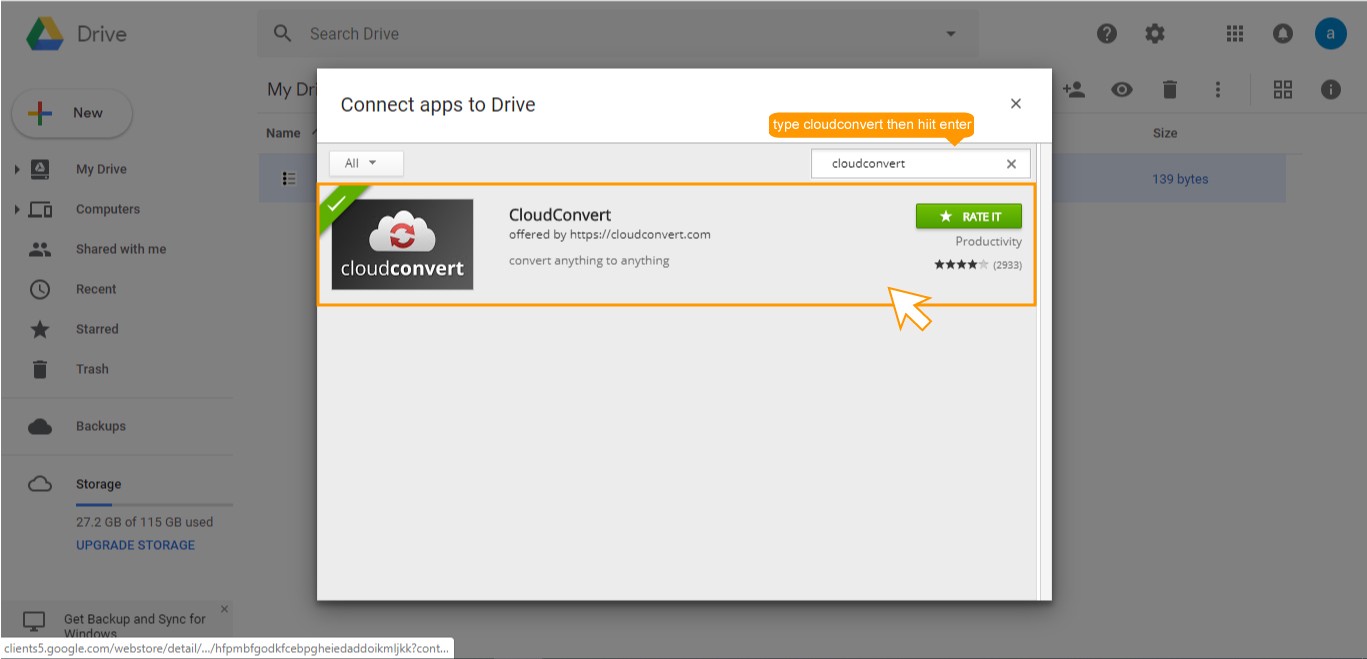
Task: Click the dialog vertical scrollbar
Action: (1037, 370)
